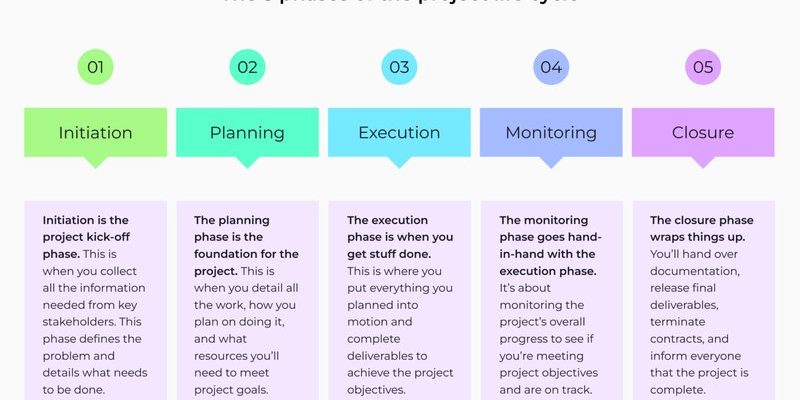
Task: Select the Initiation phase banner
Action: pyautogui.click(x=95, y=132)
